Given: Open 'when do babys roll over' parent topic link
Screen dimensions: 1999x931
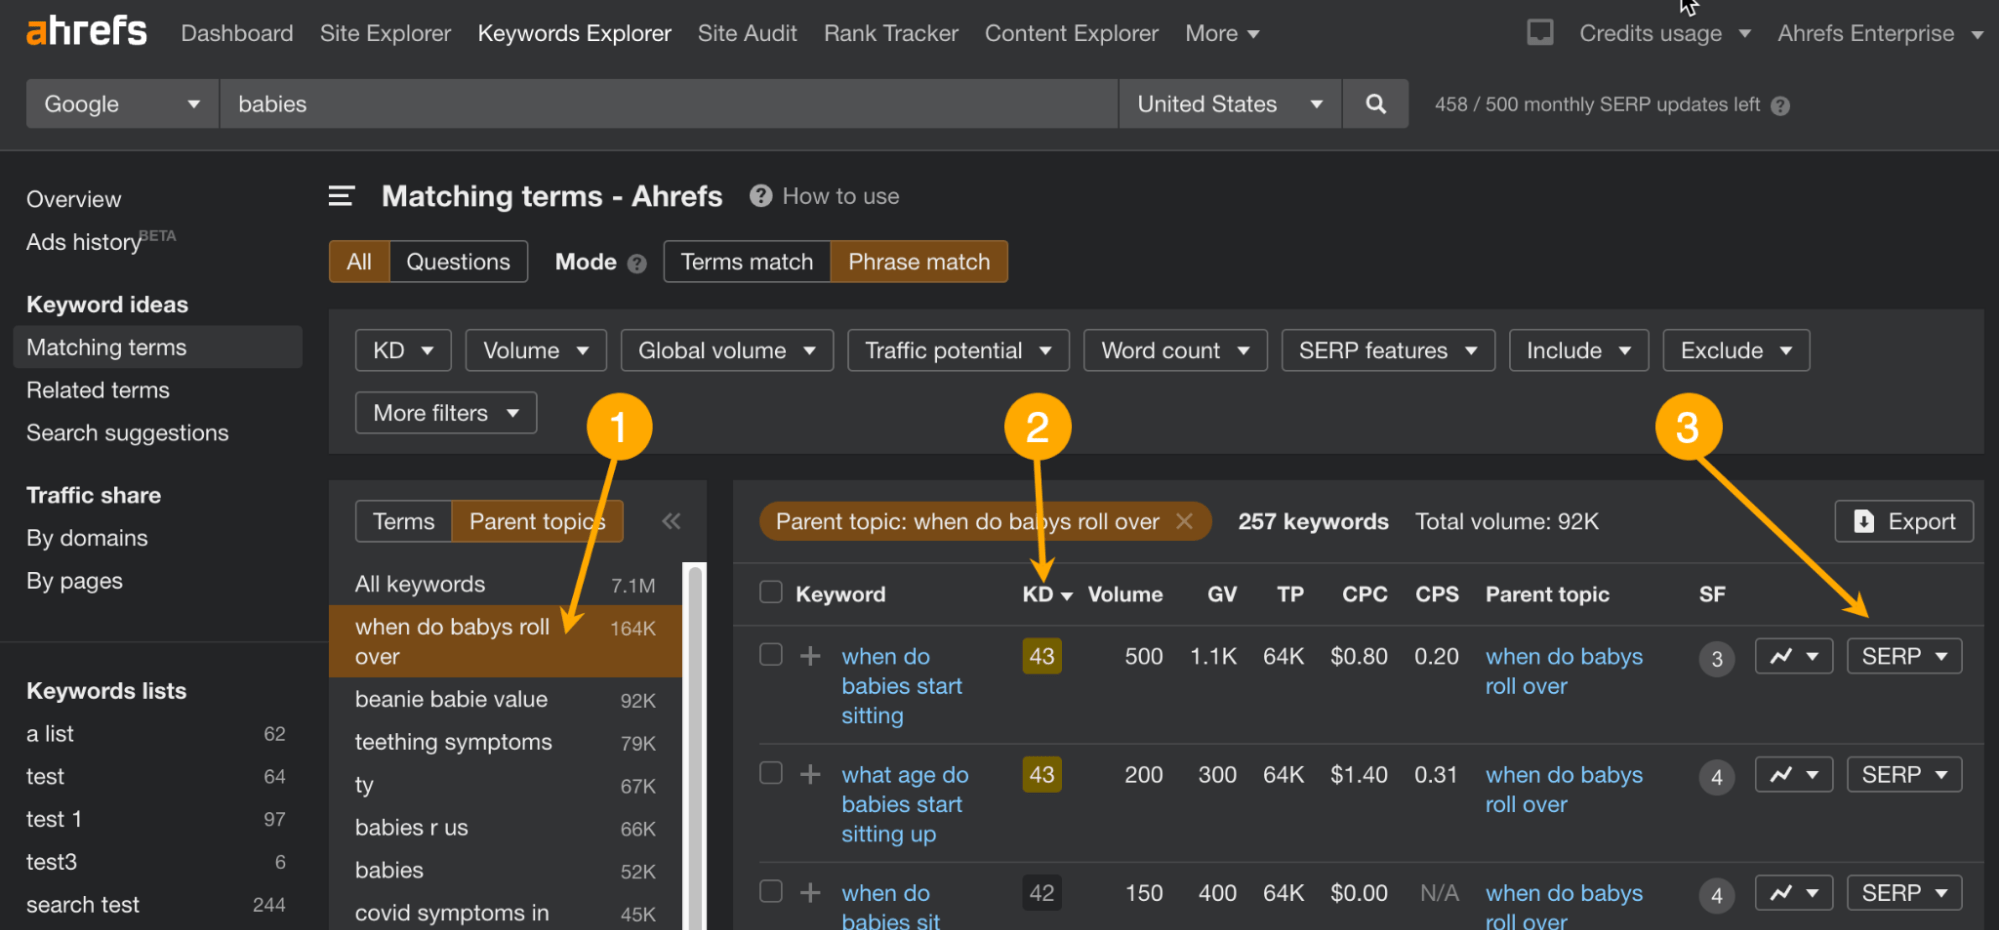Looking at the screenshot, I should (x=1563, y=671).
